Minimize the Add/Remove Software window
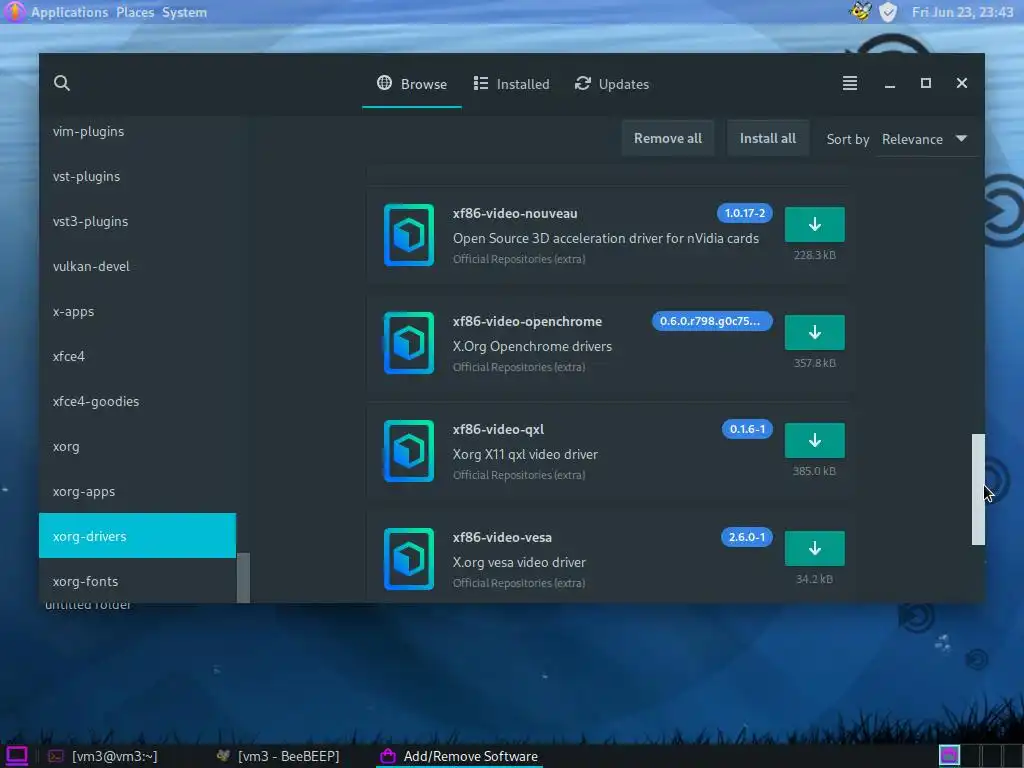Viewport: 1024px width, 768px height. (889, 84)
